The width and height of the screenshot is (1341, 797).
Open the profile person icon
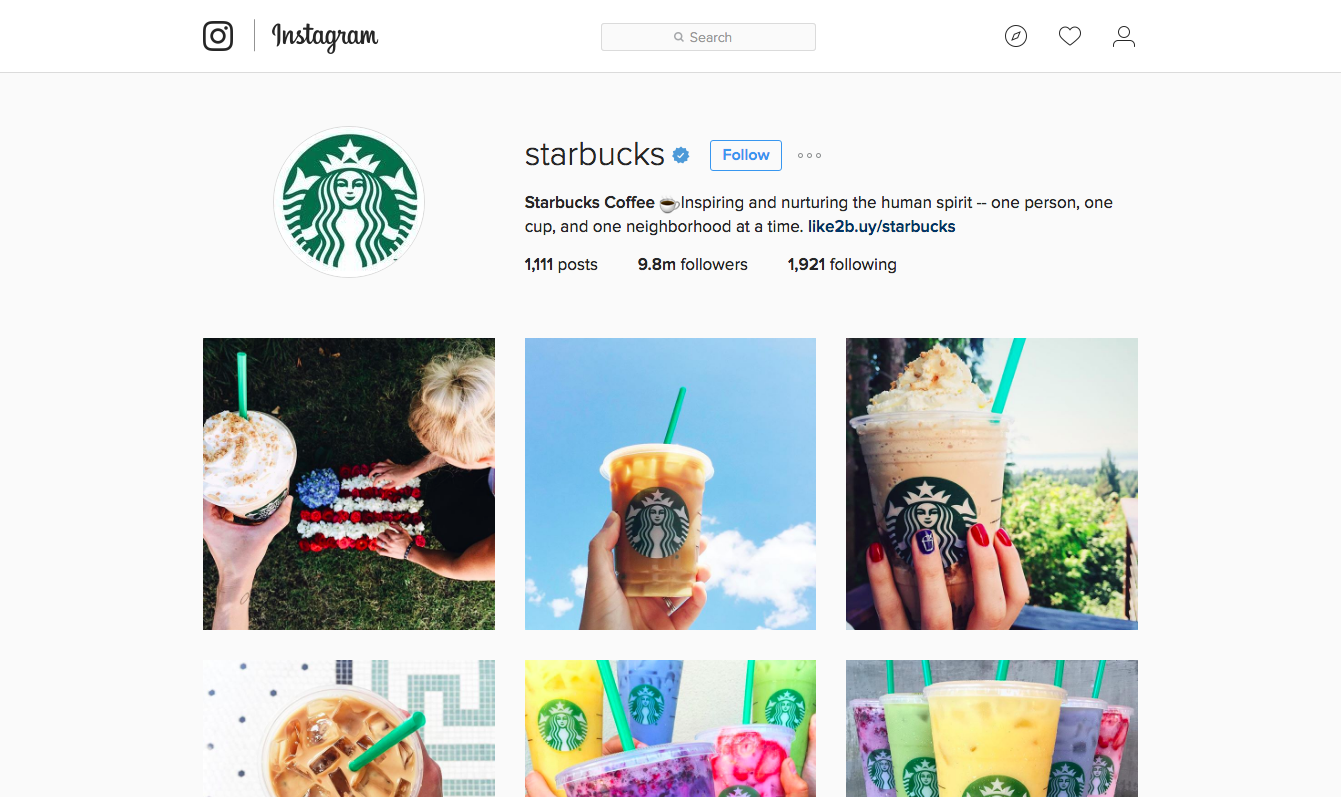(x=1124, y=37)
